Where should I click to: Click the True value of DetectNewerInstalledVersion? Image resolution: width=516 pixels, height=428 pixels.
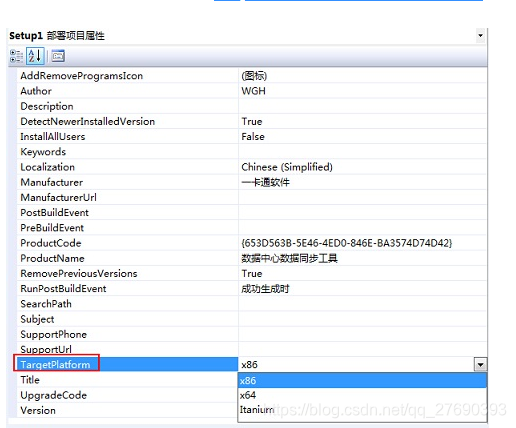252,121
